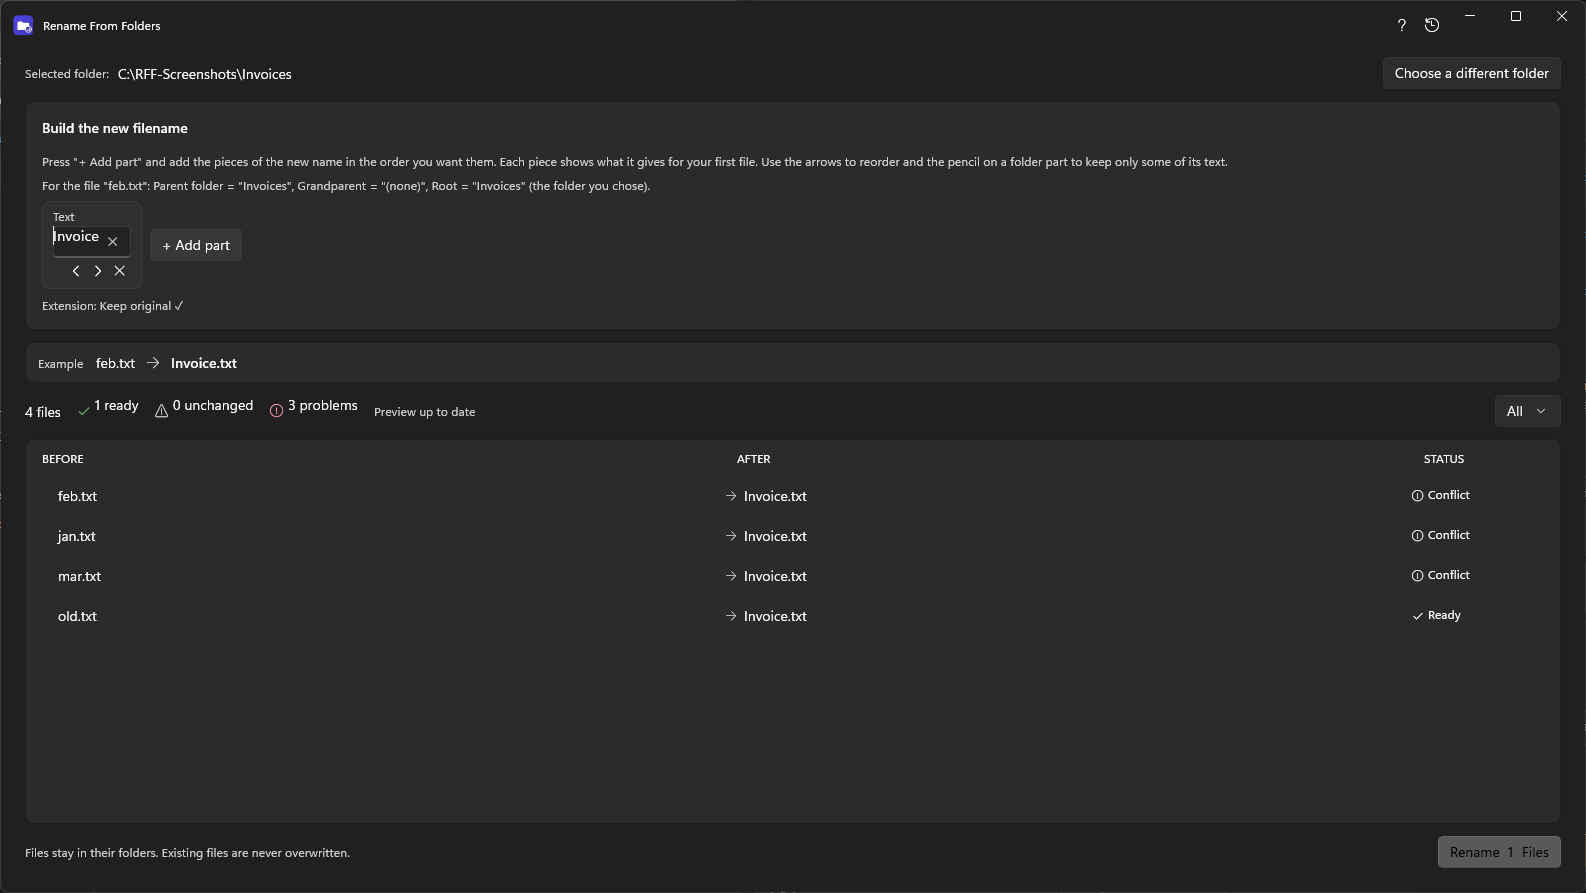
Task: Click the 1 ready counter
Action: (x=108, y=406)
